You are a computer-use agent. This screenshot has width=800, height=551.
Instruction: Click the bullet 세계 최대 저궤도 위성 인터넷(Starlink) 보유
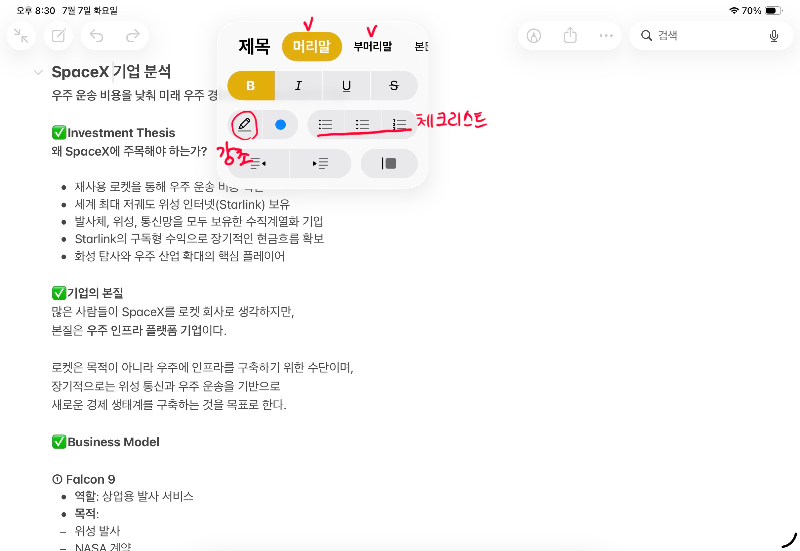[182, 205]
